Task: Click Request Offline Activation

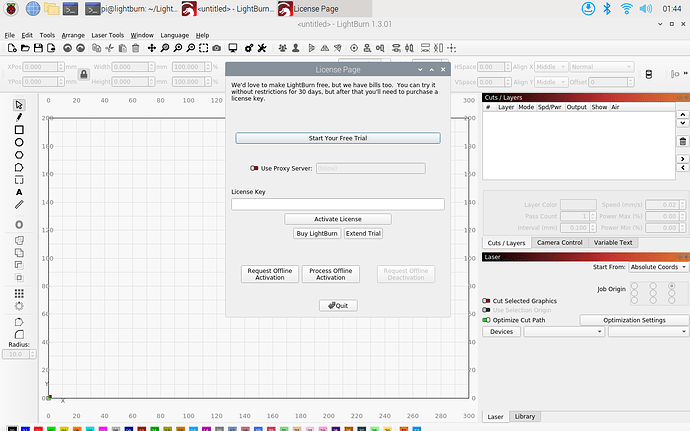Action: point(270,274)
